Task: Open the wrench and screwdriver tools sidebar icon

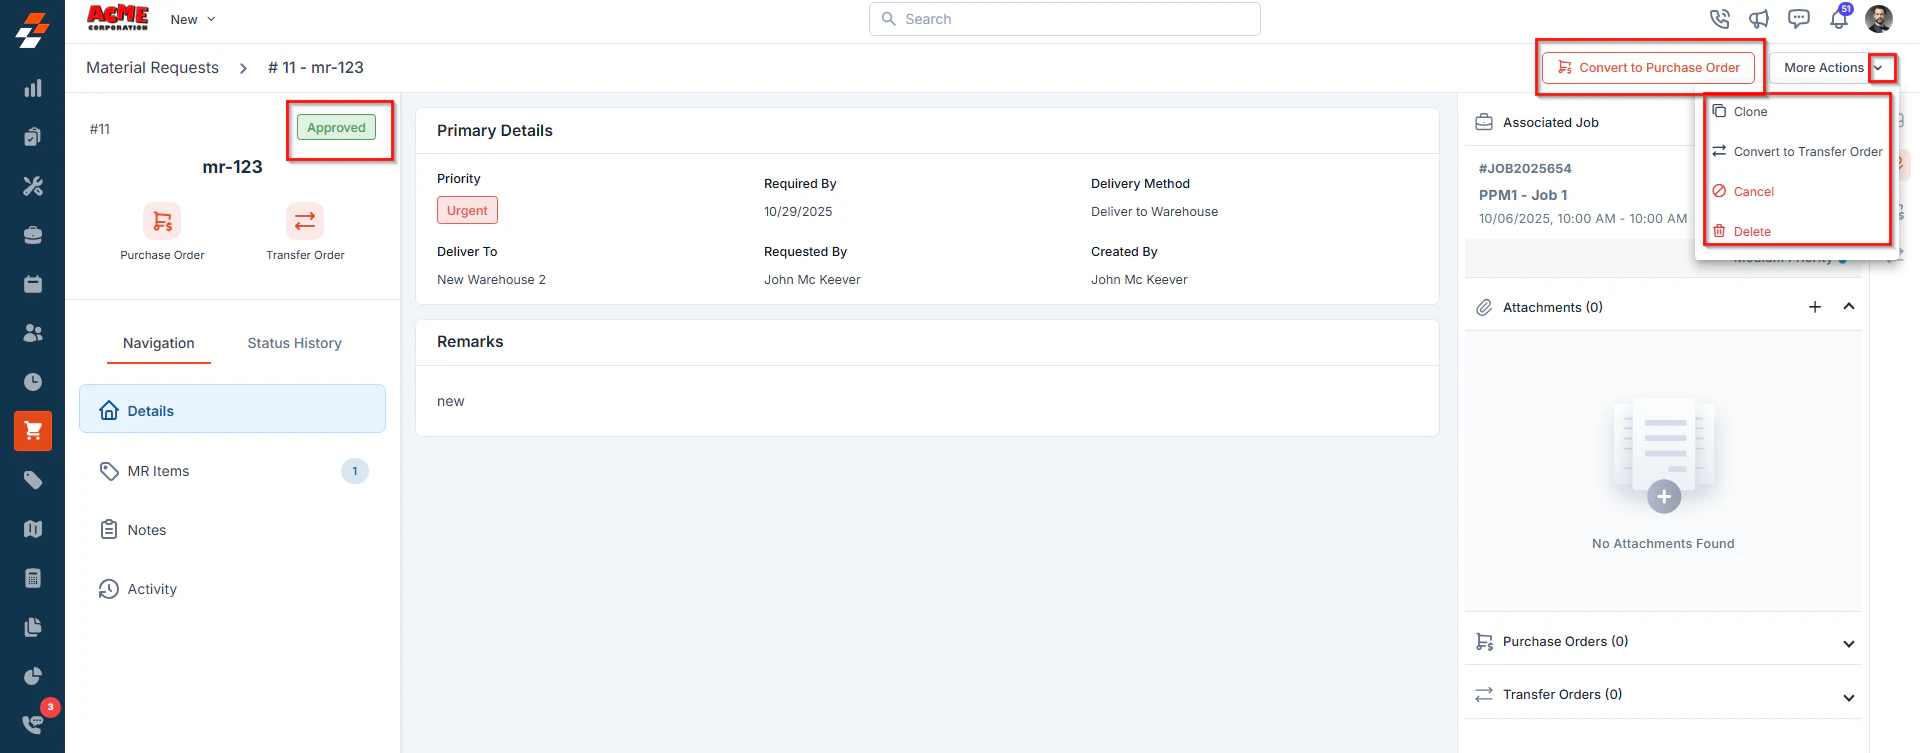Action: click(x=33, y=186)
